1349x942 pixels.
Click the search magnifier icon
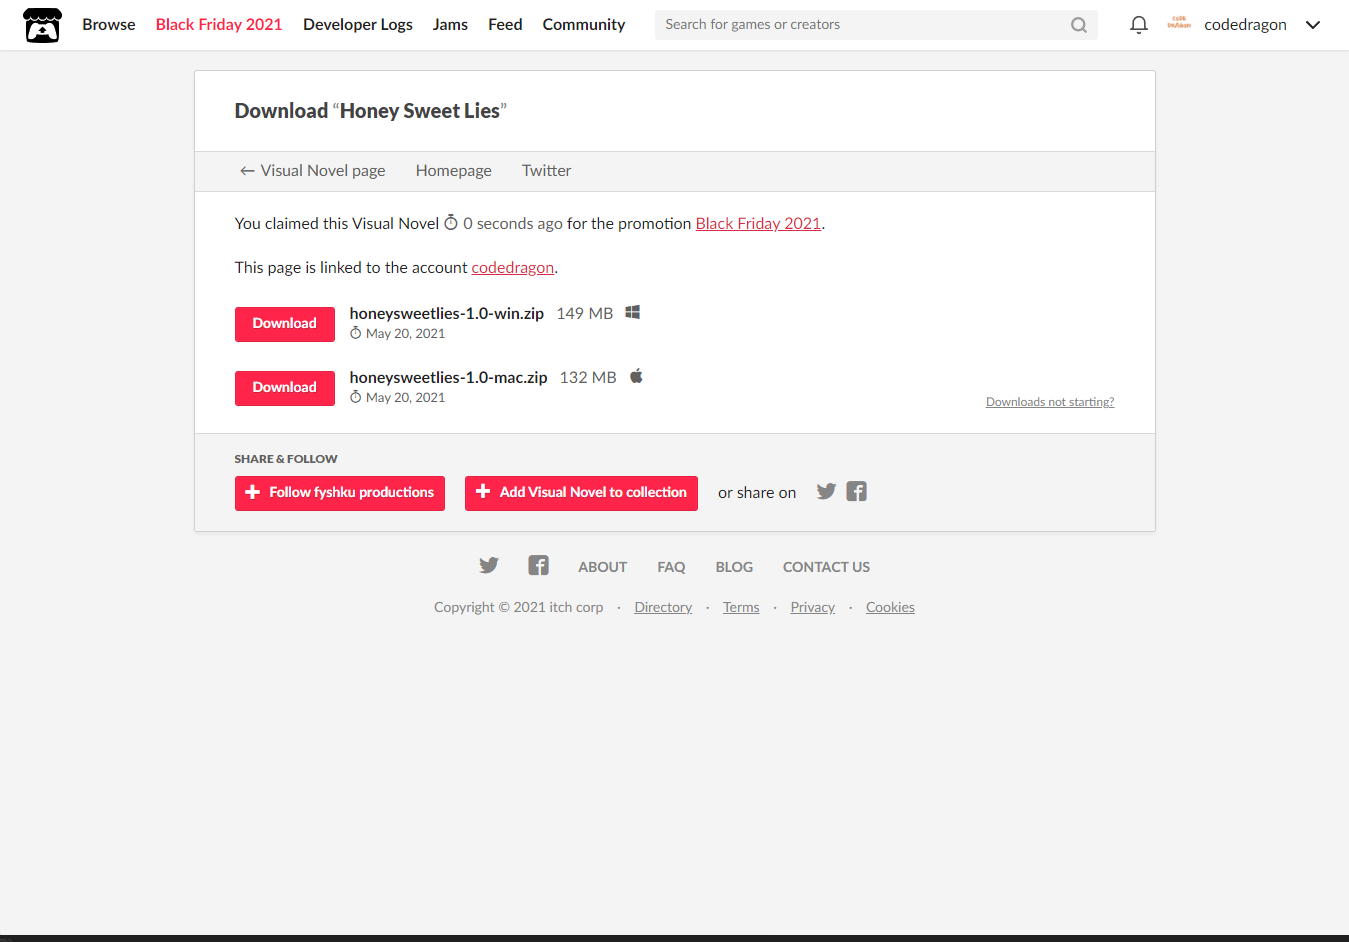(1078, 25)
